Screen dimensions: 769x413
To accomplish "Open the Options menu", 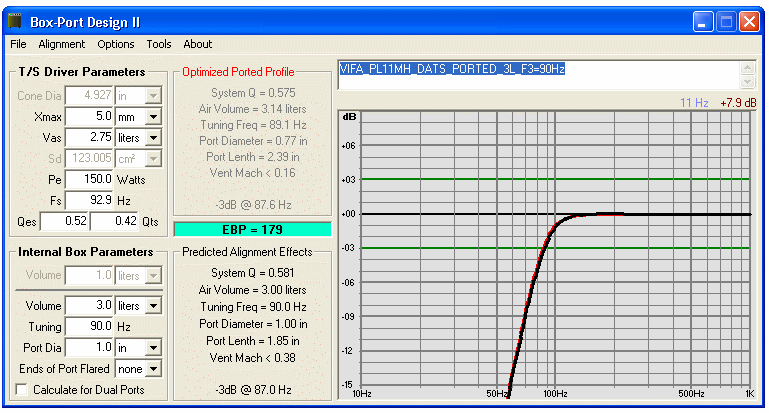I will (116, 44).
